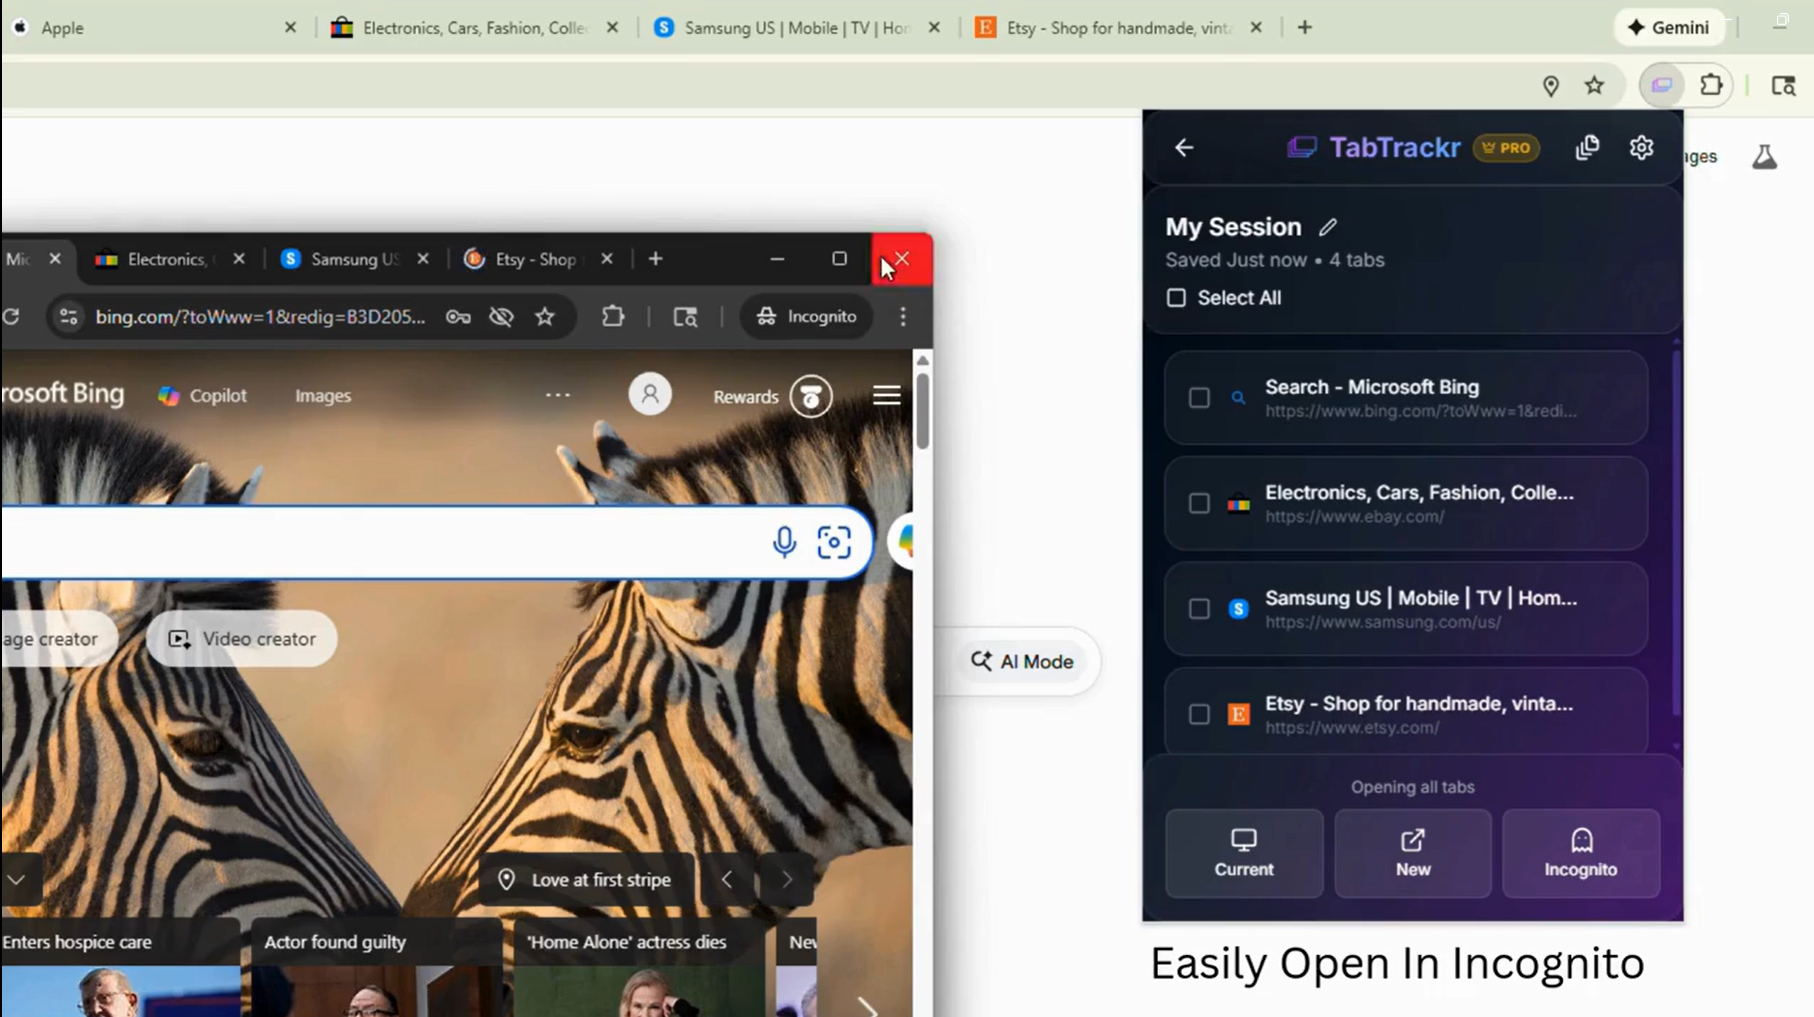Check the Etsy tab checkbox
This screenshot has width=1814, height=1017.
[x=1199, y=714]
